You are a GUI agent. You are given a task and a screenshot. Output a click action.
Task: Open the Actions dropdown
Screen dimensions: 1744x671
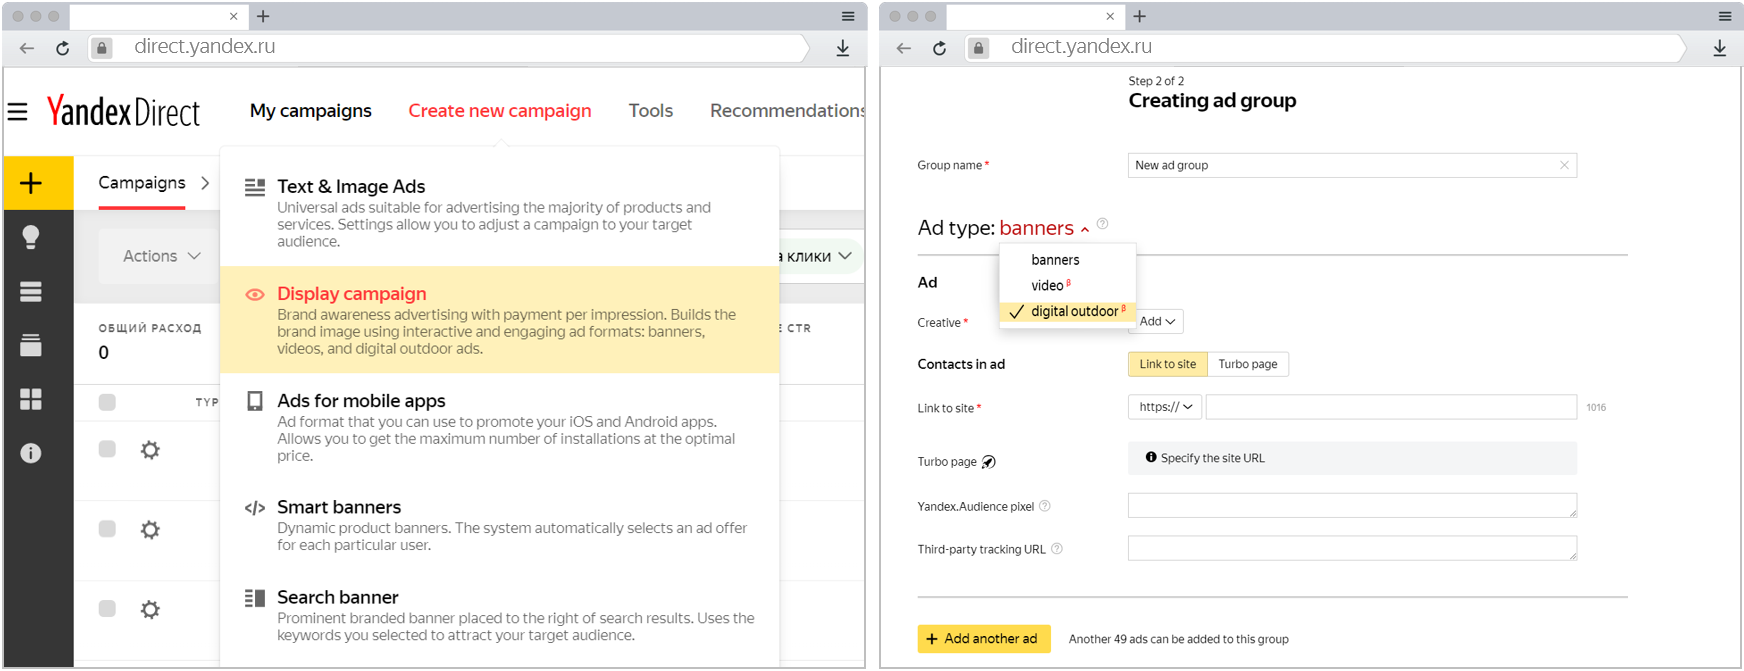point(161,256)
